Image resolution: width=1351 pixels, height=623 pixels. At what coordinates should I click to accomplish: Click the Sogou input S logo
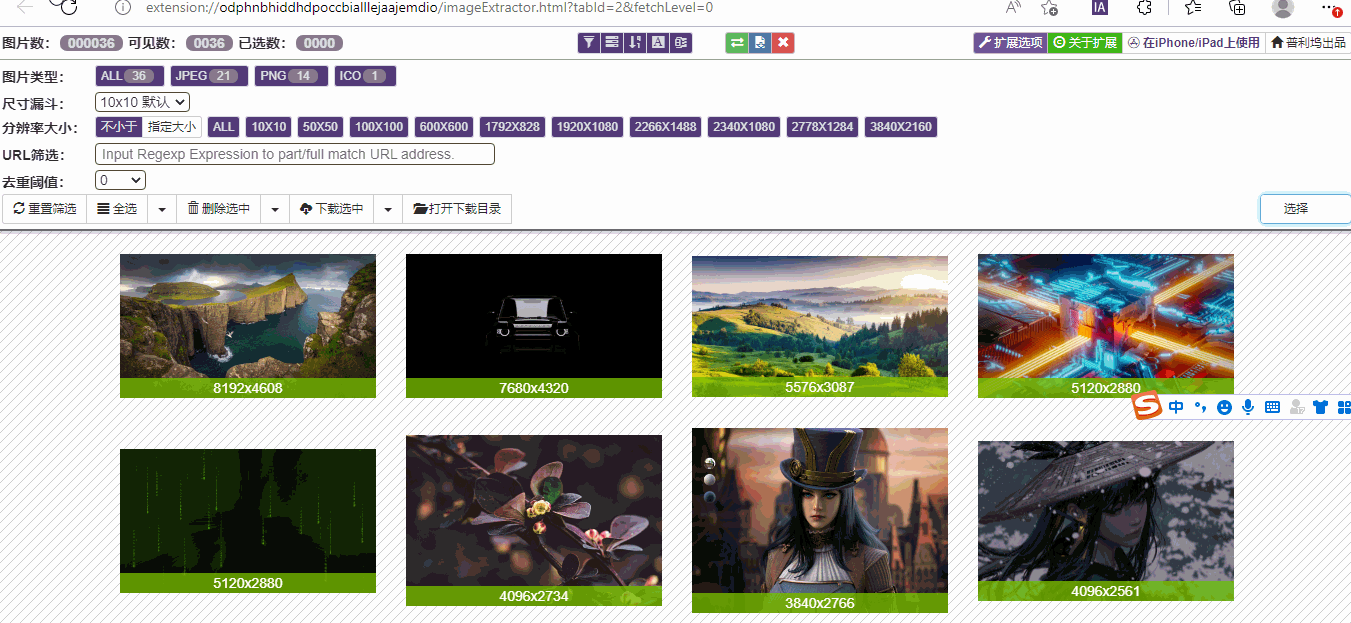coord(1147,406)
